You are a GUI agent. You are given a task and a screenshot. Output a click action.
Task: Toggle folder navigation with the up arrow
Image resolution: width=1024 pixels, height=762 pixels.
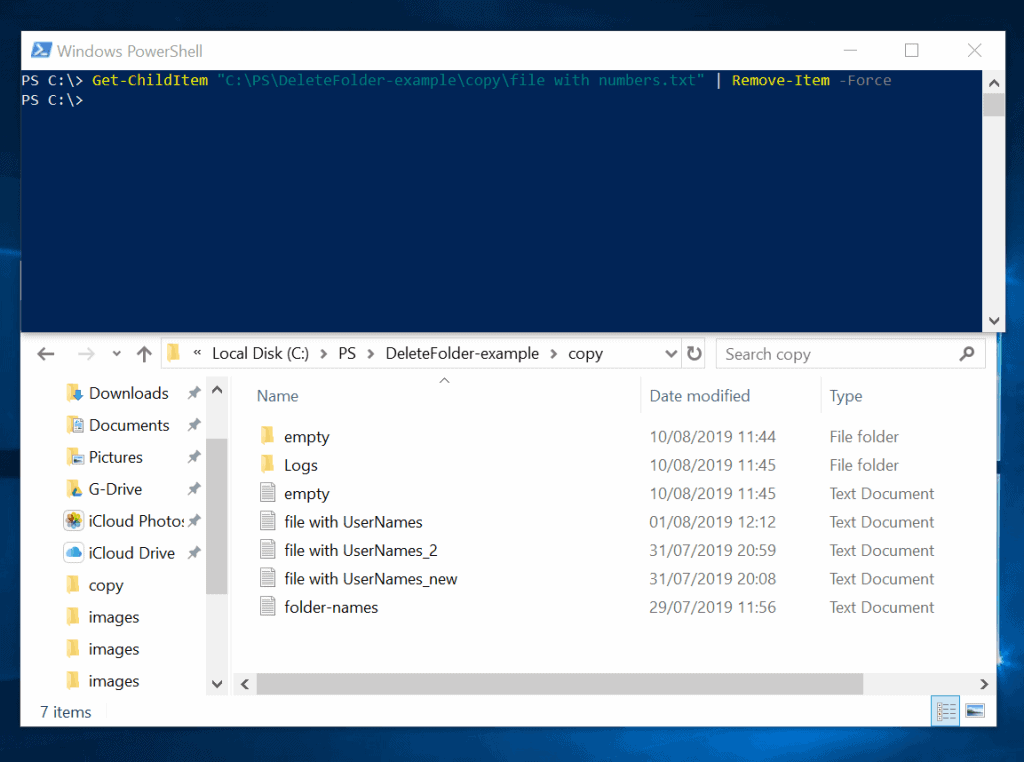point(144,353)
